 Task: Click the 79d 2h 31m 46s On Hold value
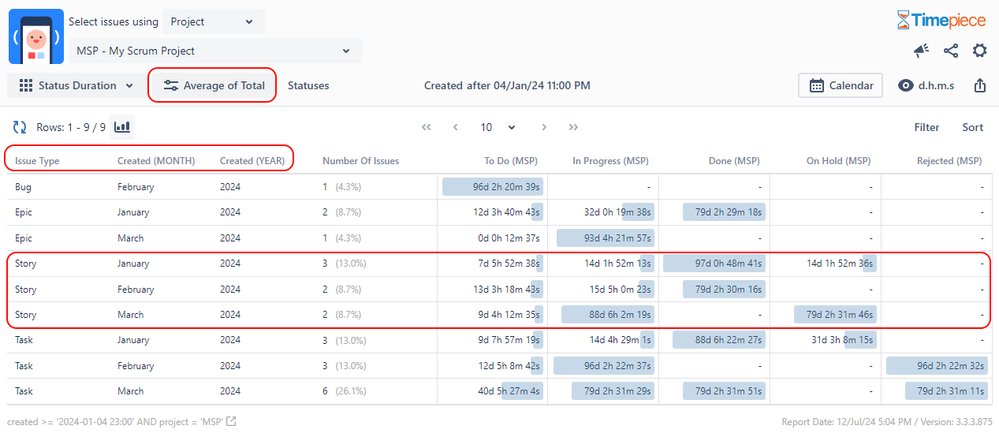pos(835,314)
